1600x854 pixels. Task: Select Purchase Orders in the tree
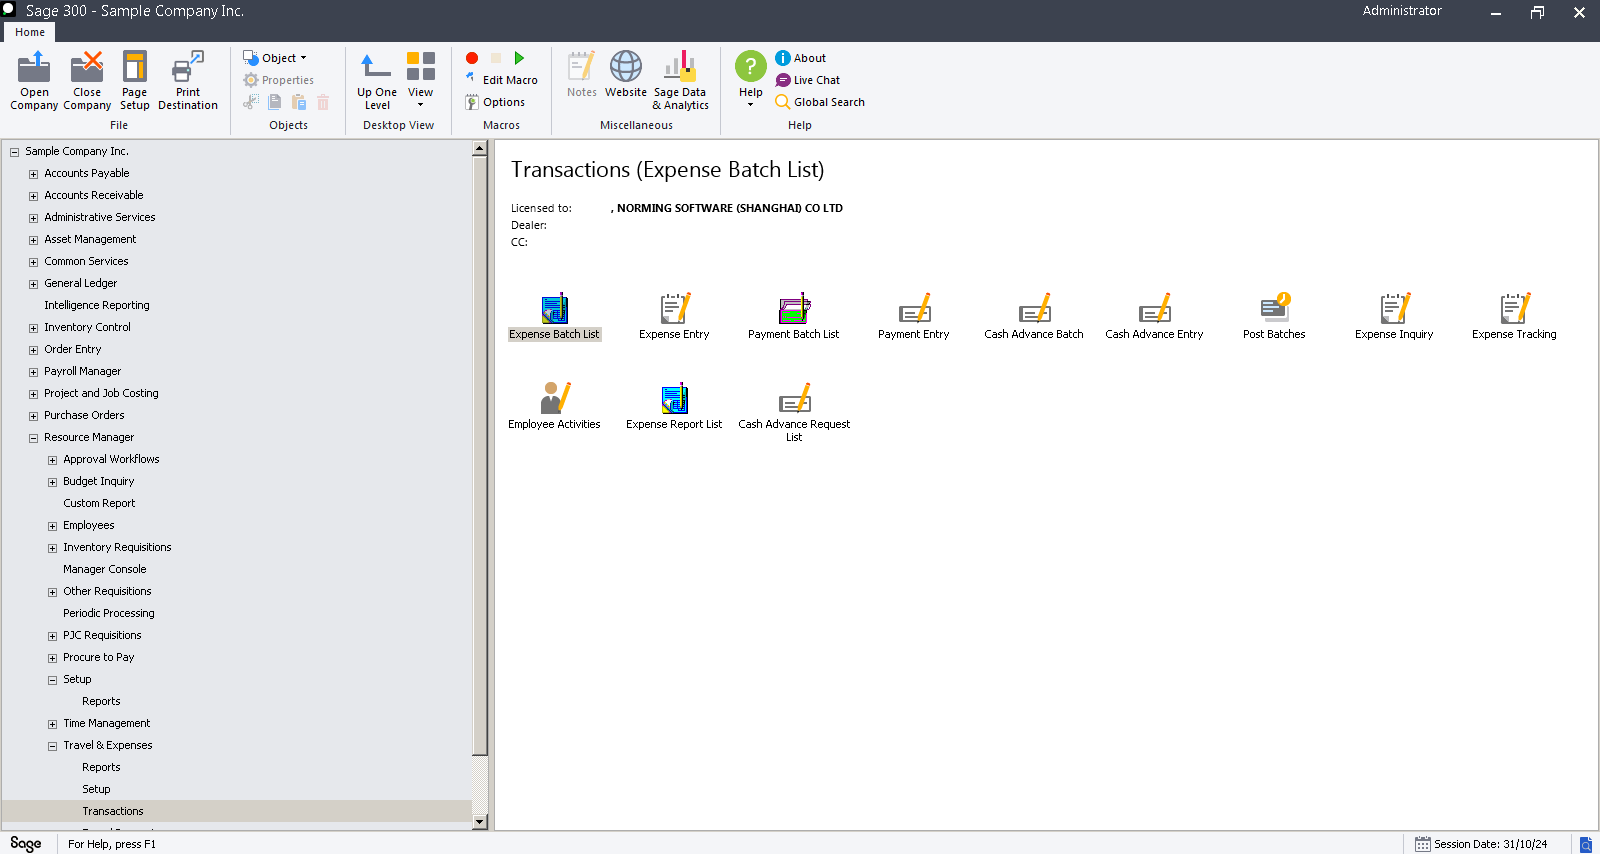[84, 415]
